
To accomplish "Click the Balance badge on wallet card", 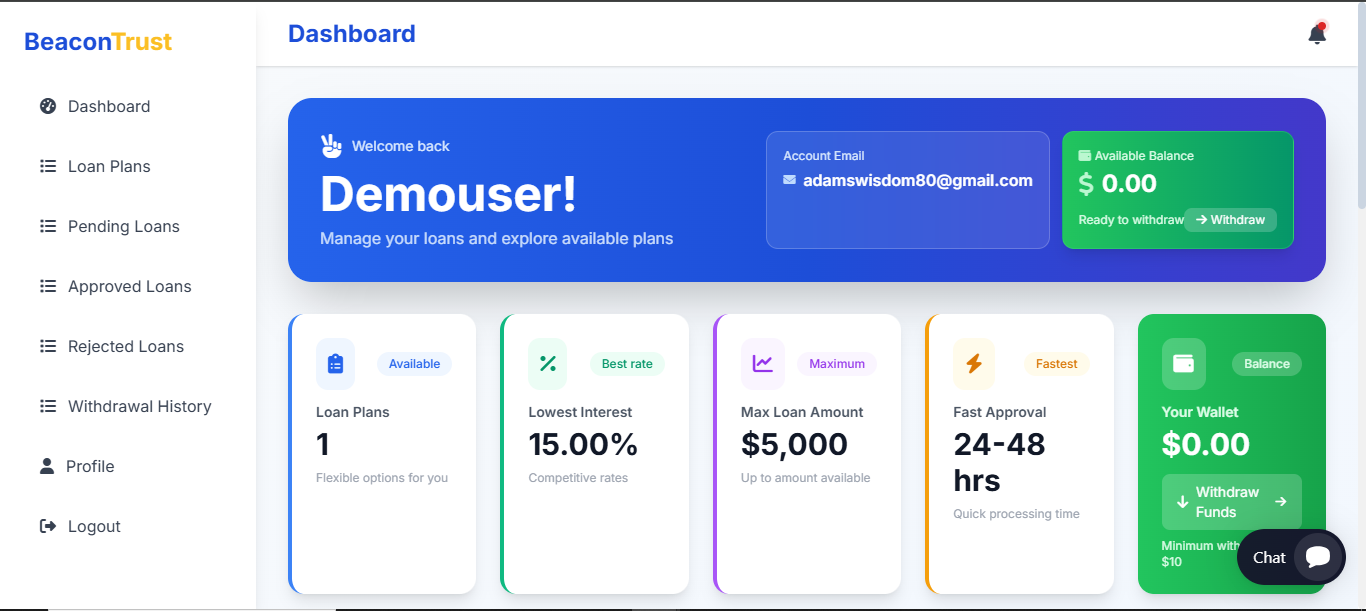I will pyautogui.click(x=1267, y=364).
